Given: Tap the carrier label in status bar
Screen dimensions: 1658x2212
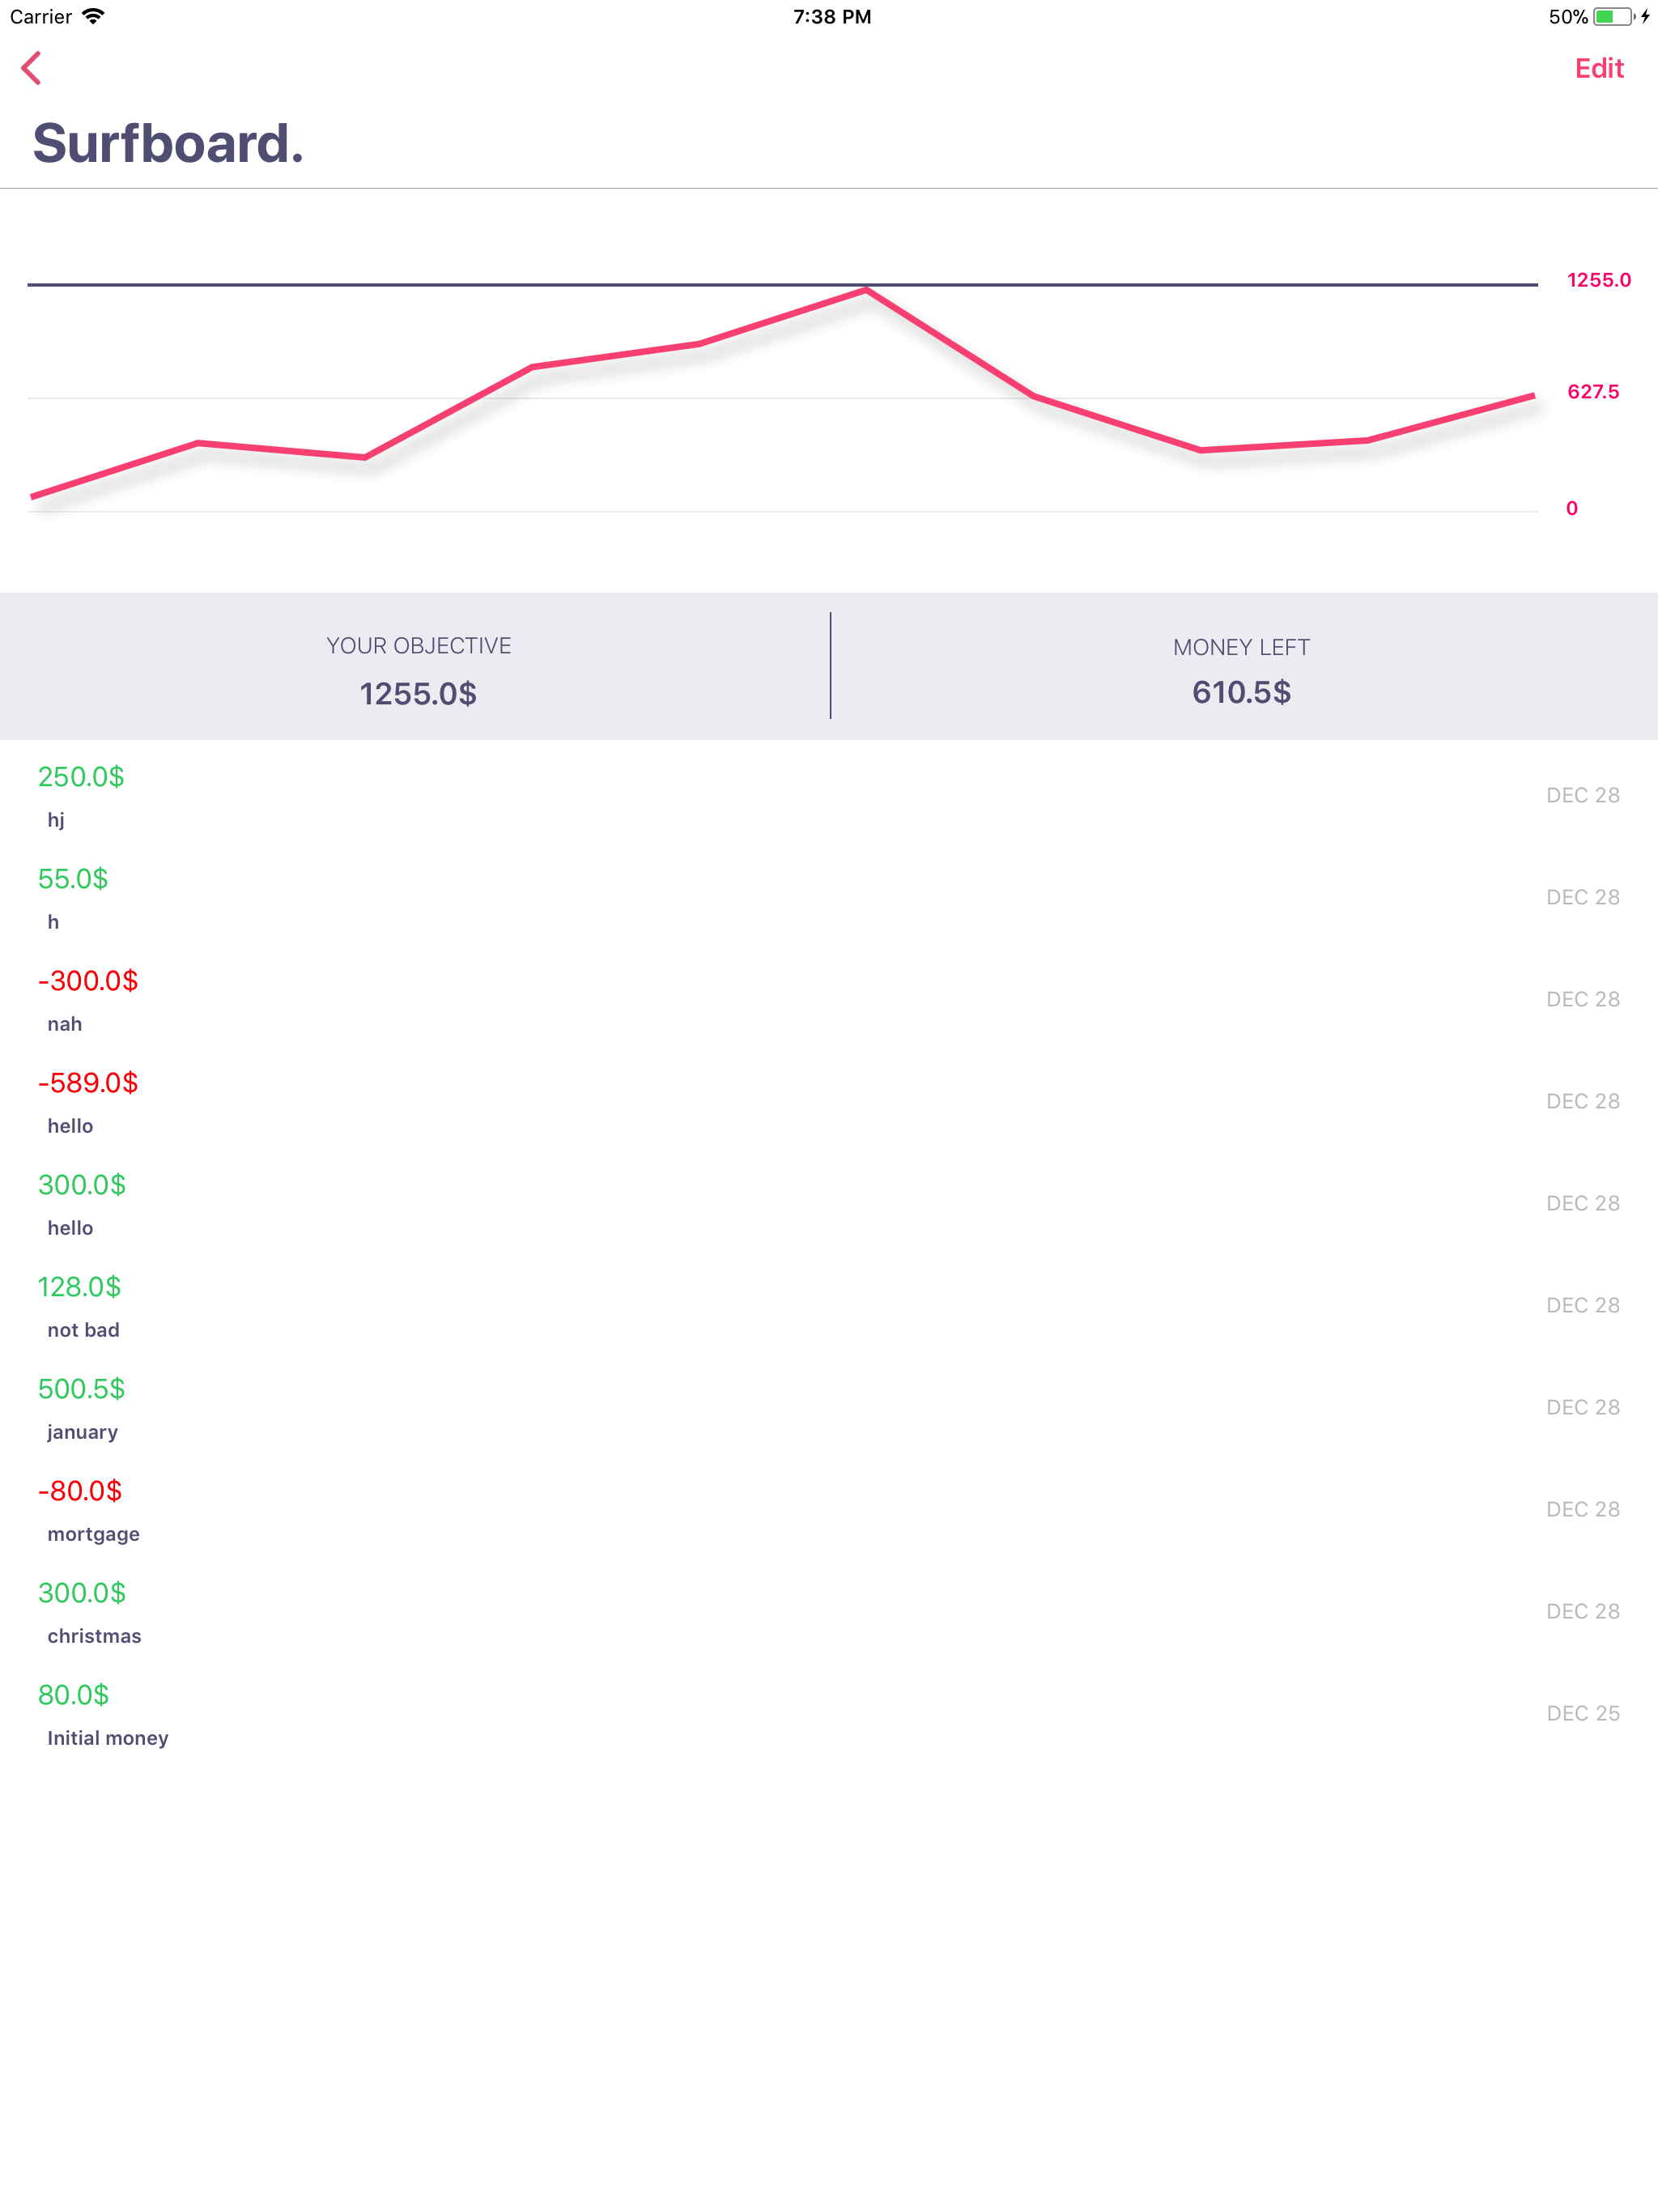Looking at the screenshot, I should (42, 16).
